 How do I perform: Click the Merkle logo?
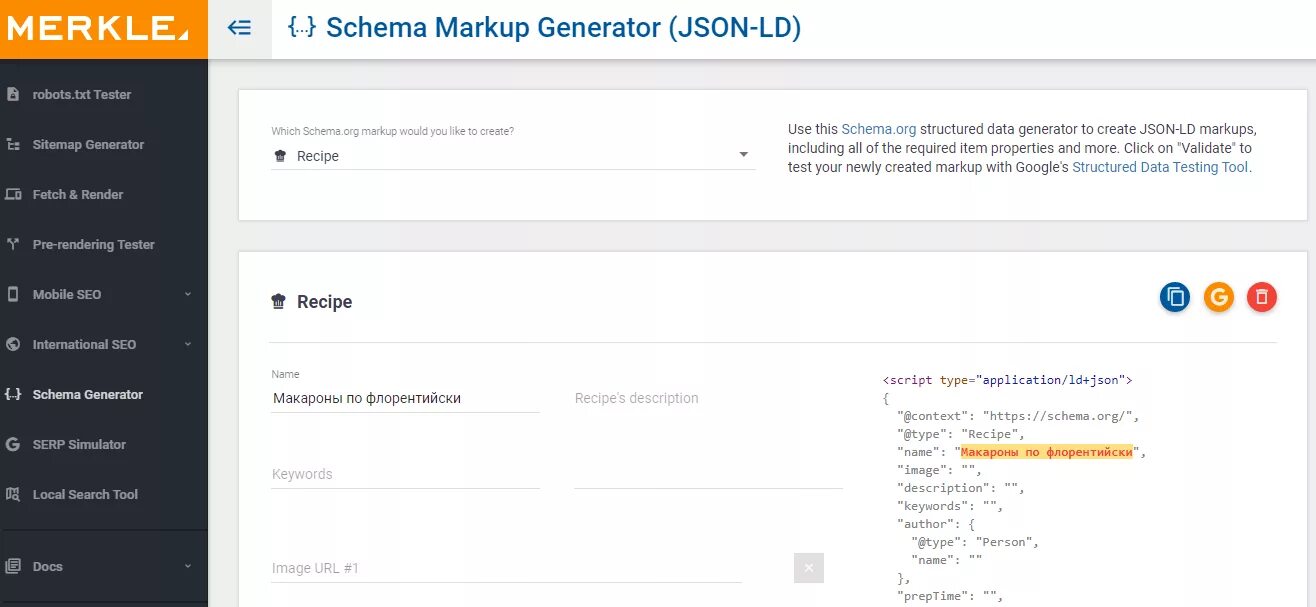click(98, 29)
